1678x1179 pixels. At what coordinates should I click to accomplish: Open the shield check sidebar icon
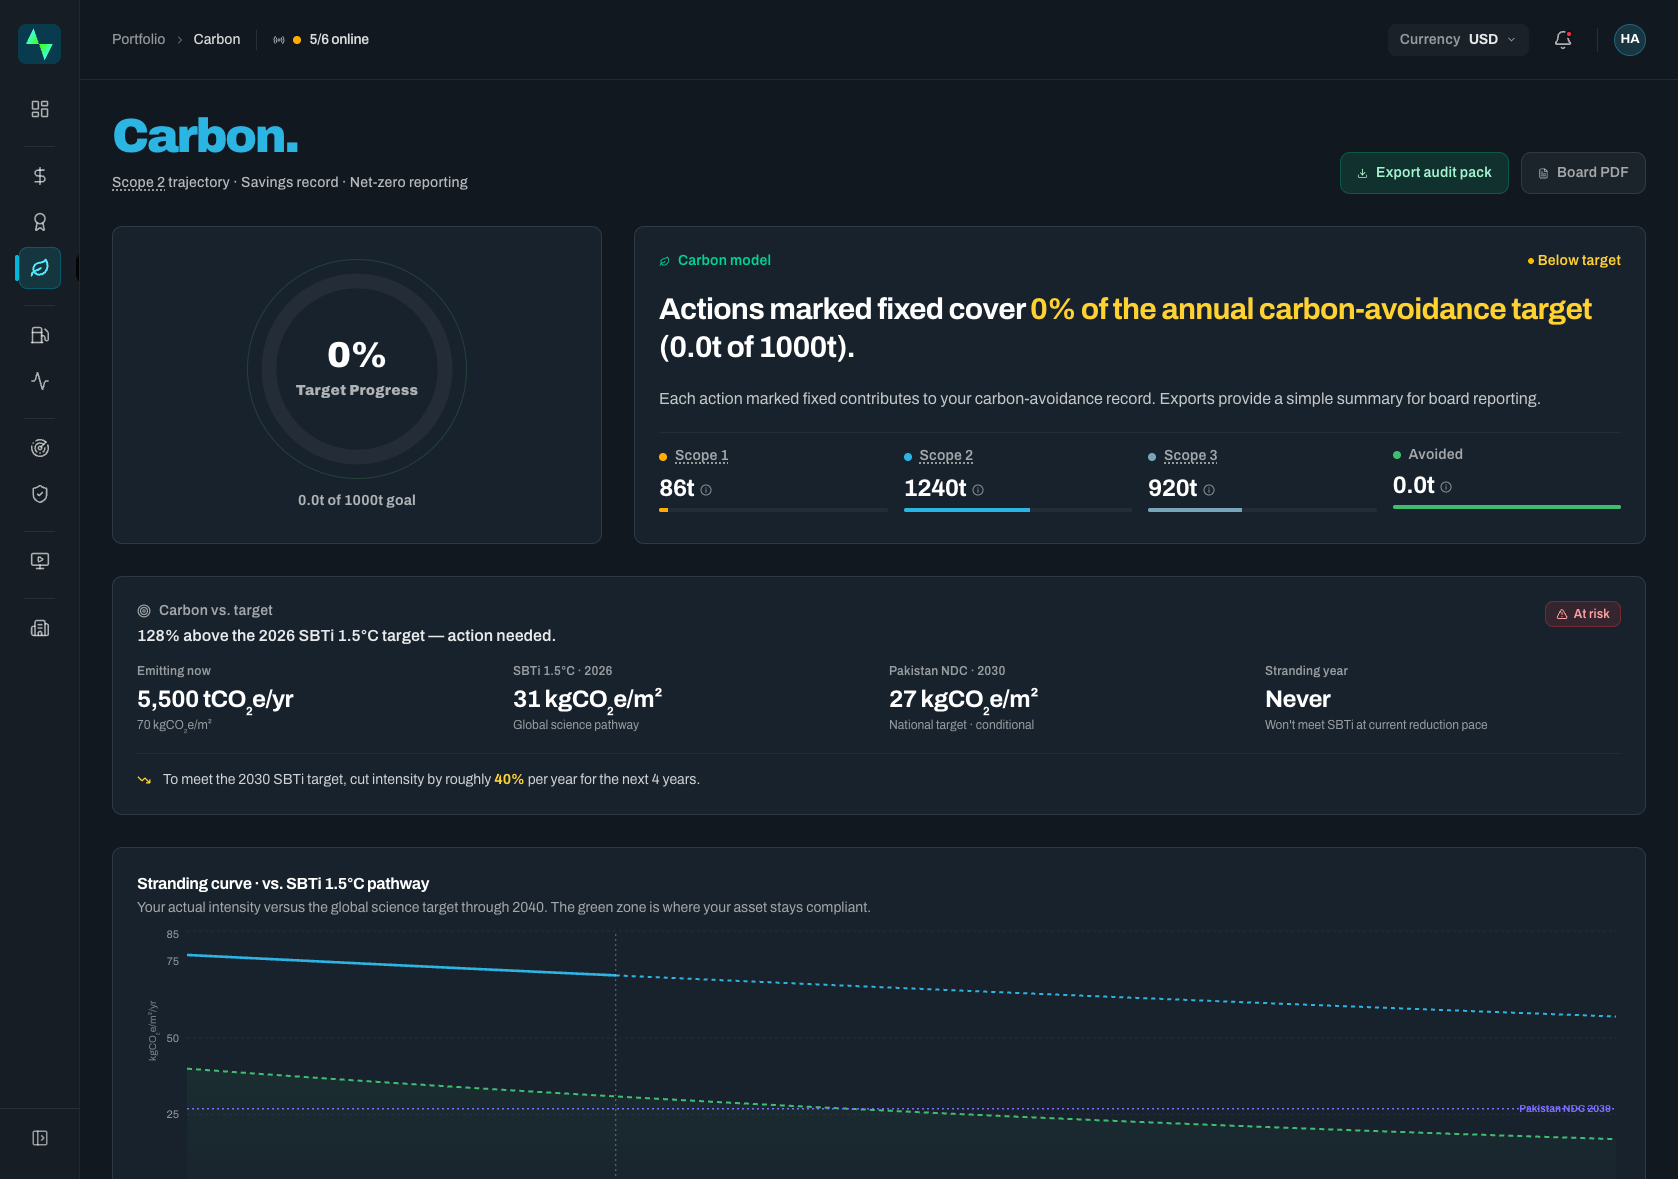tap(40, 494)
